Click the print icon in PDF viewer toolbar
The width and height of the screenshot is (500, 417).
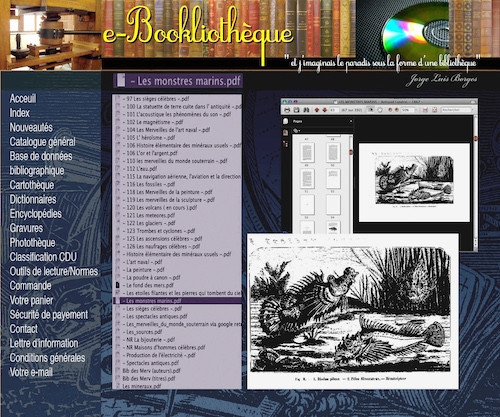click(287, 110)
